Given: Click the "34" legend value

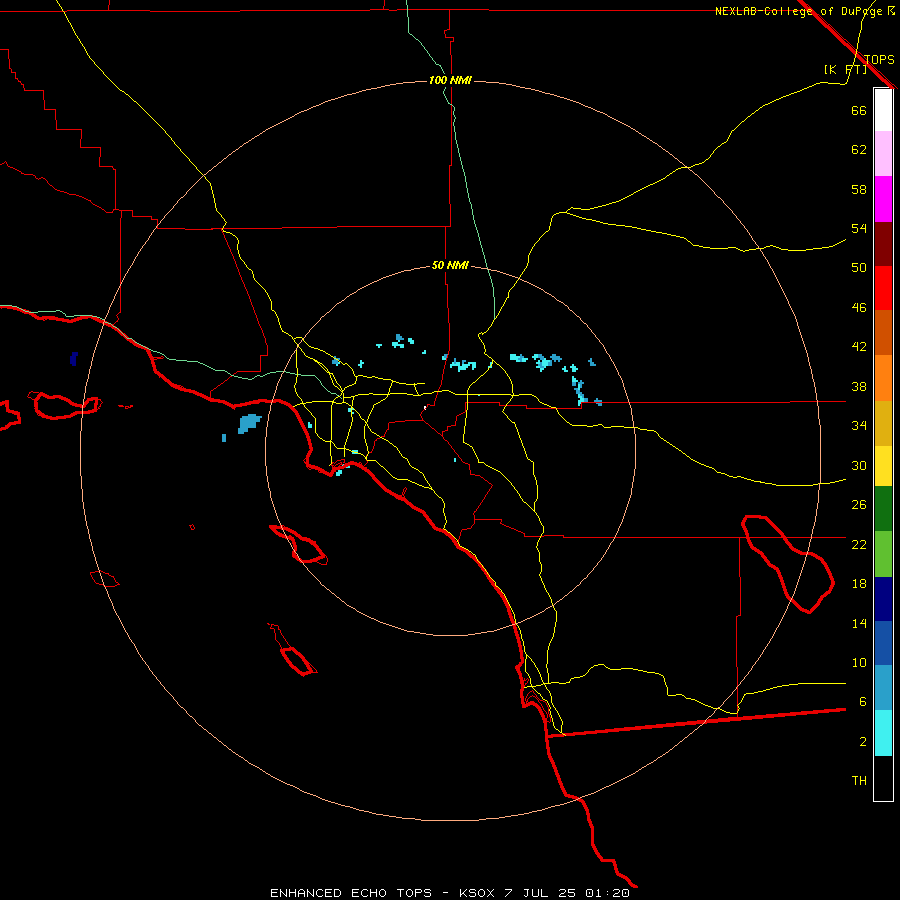Looking at the screenshot, I should (x=859, y=426).
